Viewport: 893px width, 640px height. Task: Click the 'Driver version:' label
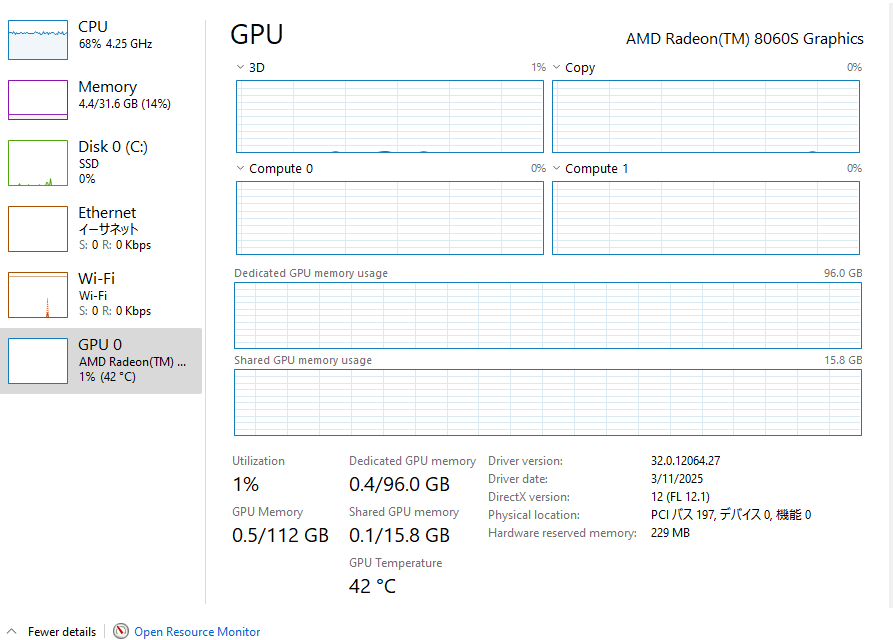tap(525, 461)
